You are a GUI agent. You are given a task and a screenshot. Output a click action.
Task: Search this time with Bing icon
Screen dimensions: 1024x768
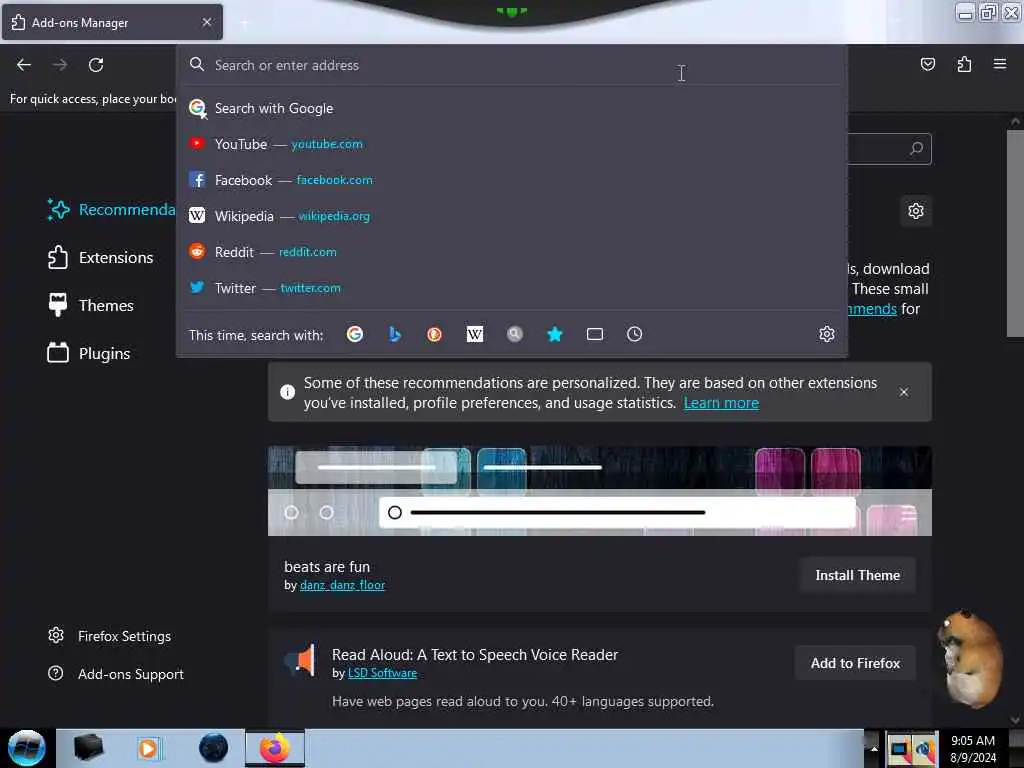(x=394, y=334)
